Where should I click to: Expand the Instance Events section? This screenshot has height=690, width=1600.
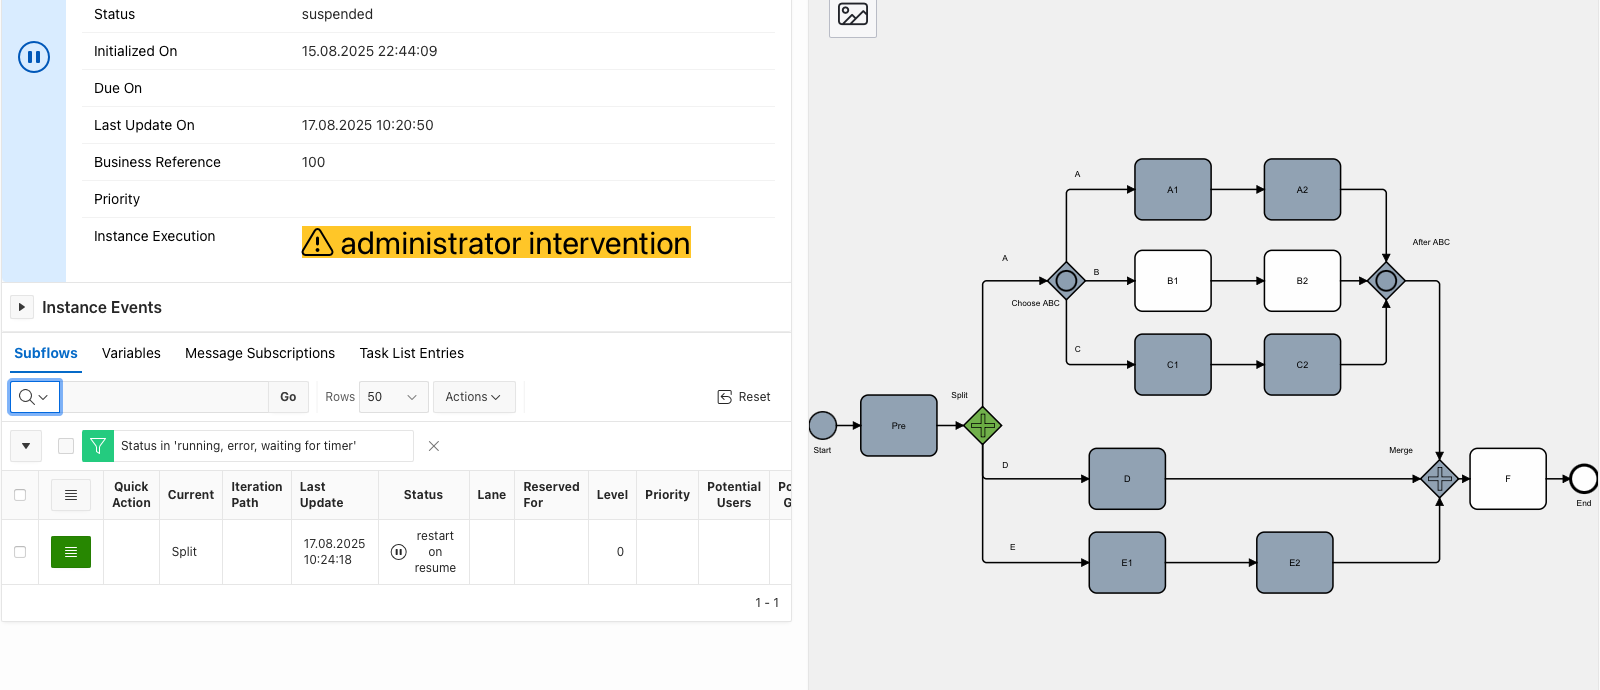coord(22,307)
